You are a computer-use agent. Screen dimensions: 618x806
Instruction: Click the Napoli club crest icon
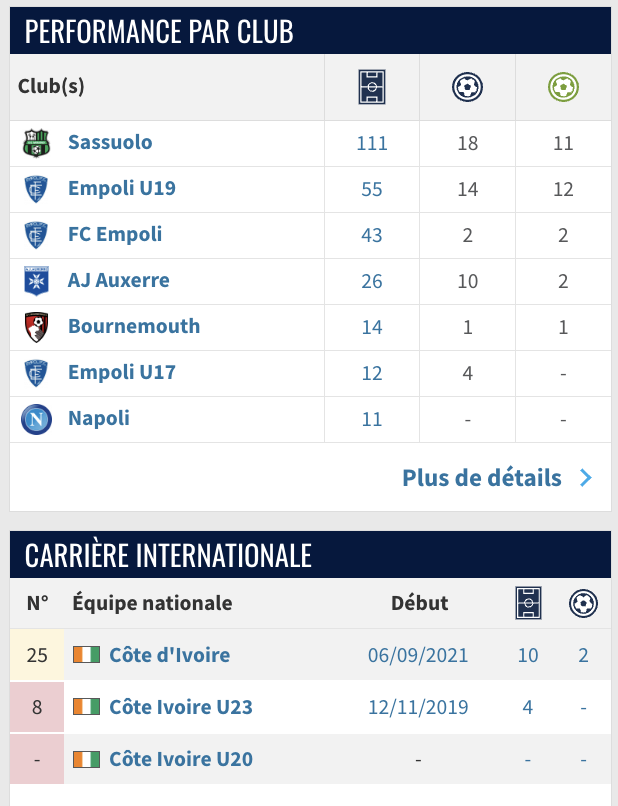(x=36, y=419)
